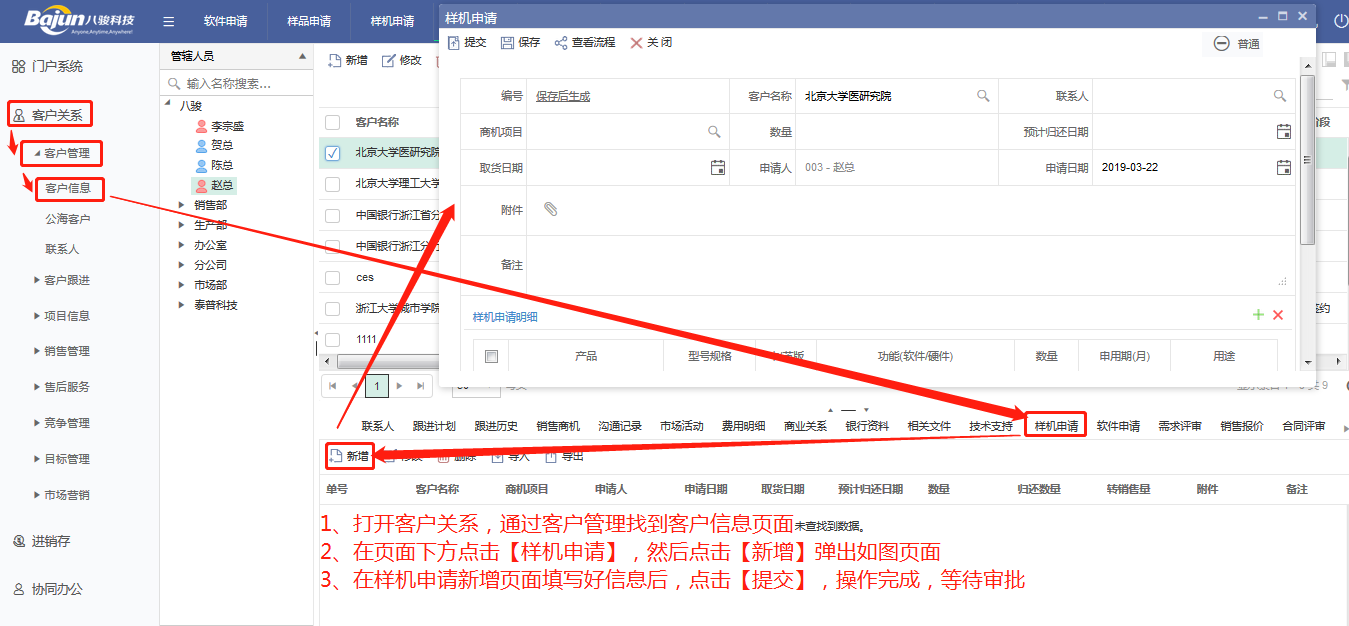Check the 样机申请明细 header checkbox
Screen dimensions: 1349x626
pyautogui.click(x=491, y=356)
